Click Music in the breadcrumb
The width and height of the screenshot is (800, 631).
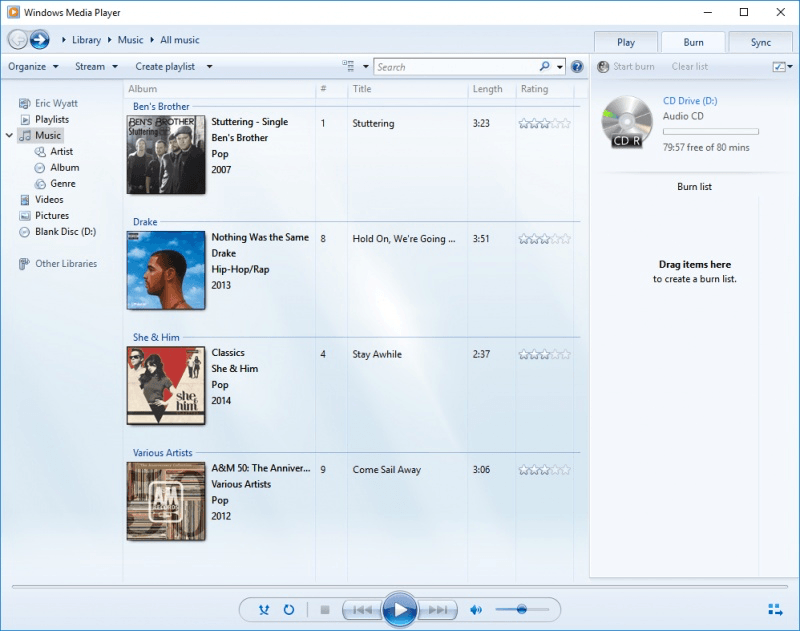point(131,40)
